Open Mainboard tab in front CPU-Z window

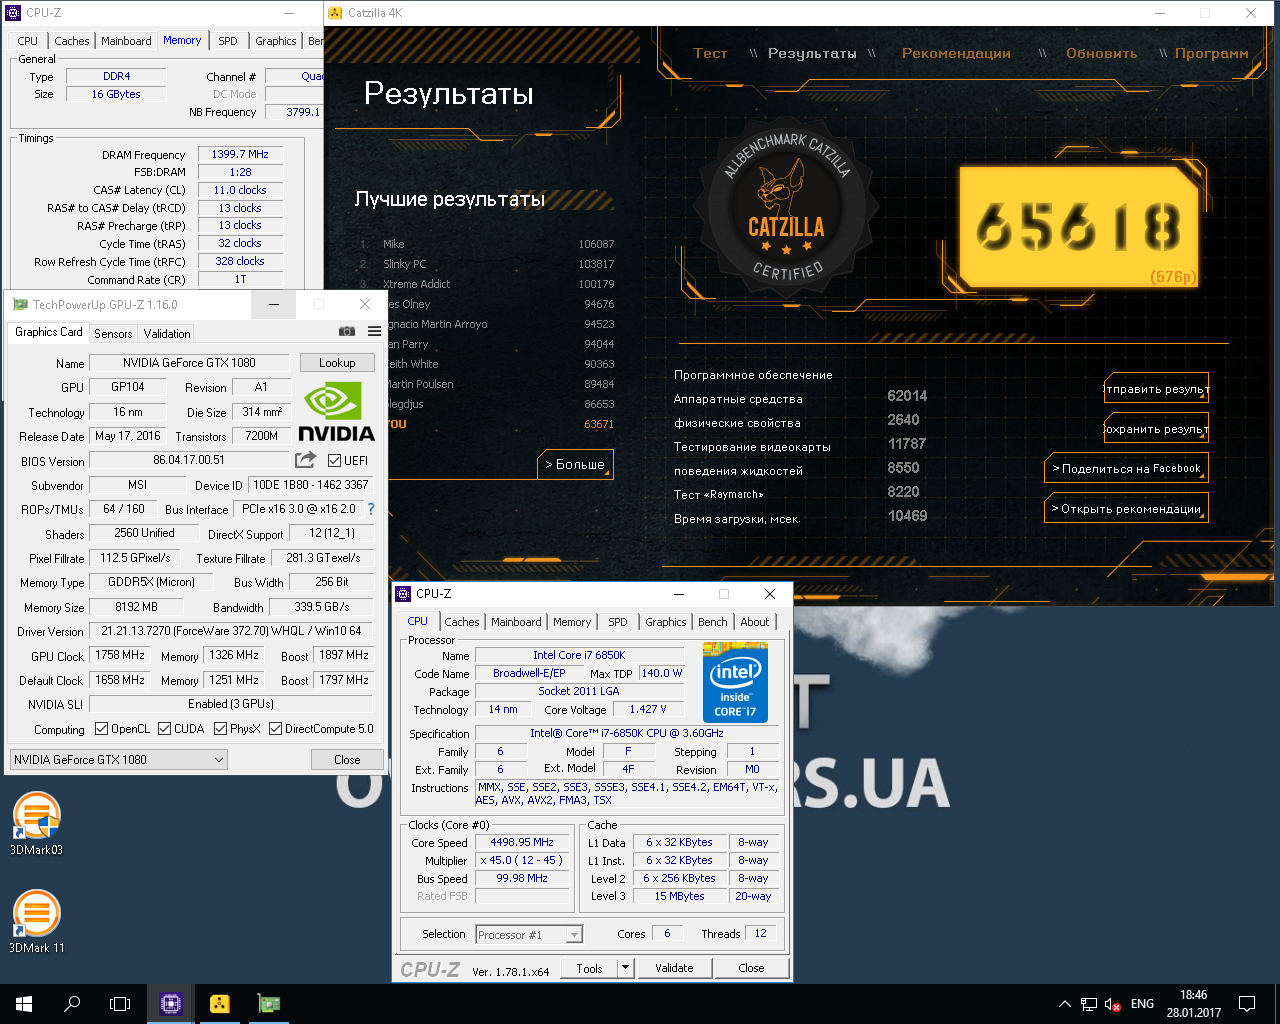pyautogui.click(x=516, y=622)
